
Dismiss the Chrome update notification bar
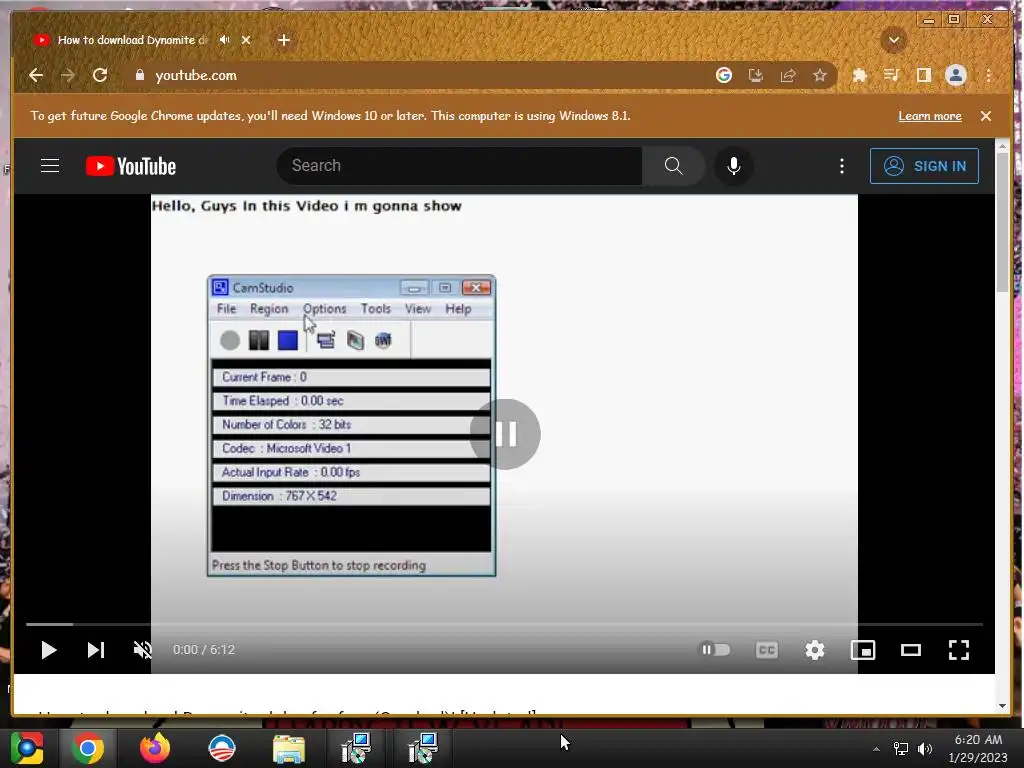coord(985,116)
